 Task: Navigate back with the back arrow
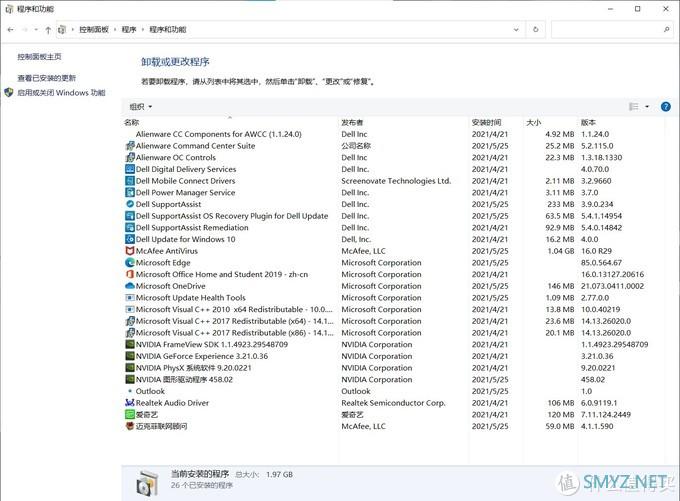(11, 29)
